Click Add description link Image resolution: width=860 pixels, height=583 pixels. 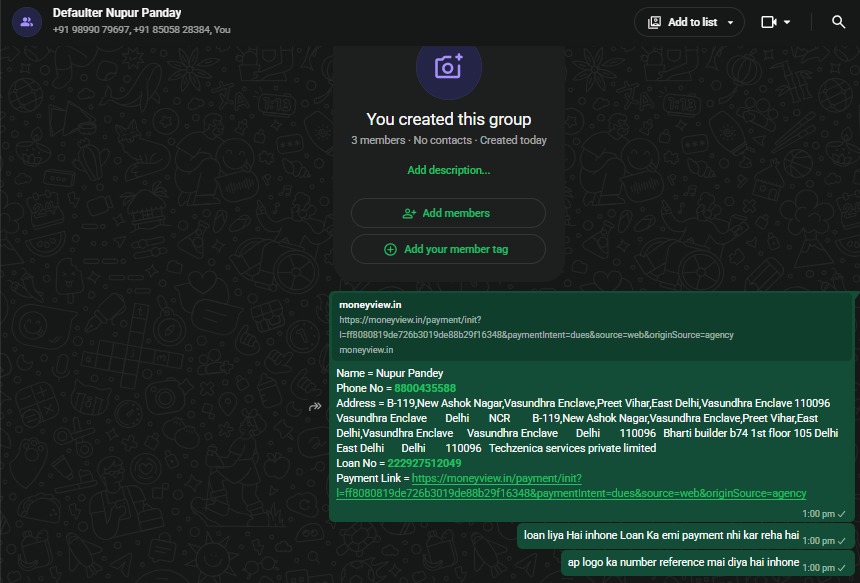pos(449,170)
